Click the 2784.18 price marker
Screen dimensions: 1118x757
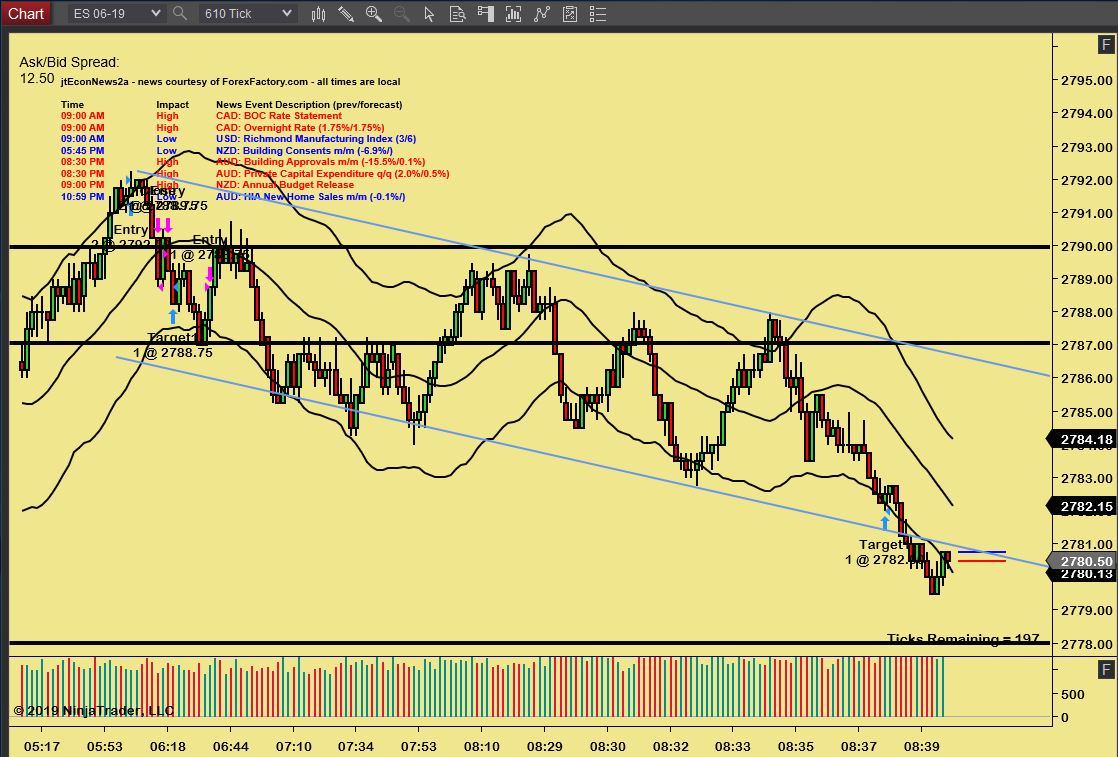point(1082,440)
